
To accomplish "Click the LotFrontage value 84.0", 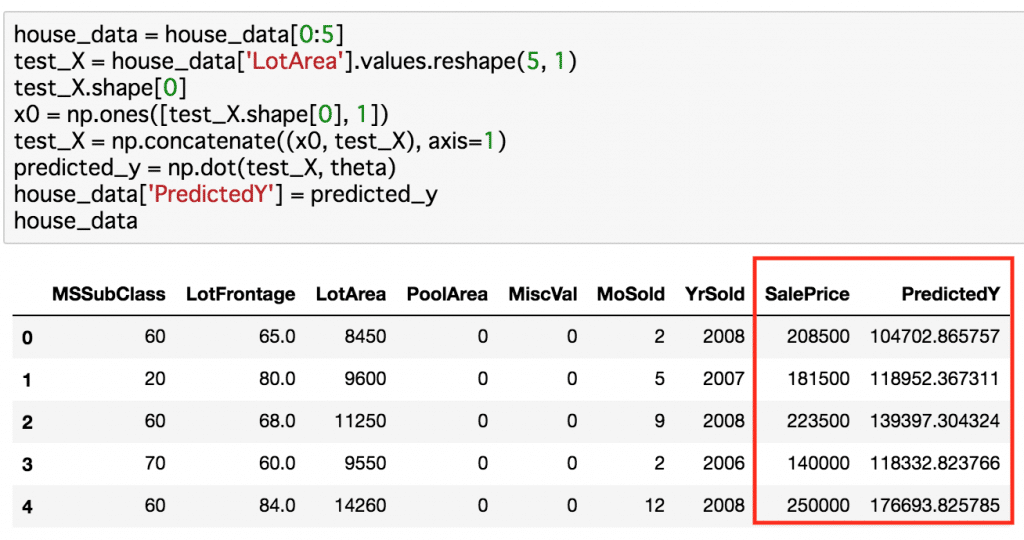I will (x=277, y=505).
